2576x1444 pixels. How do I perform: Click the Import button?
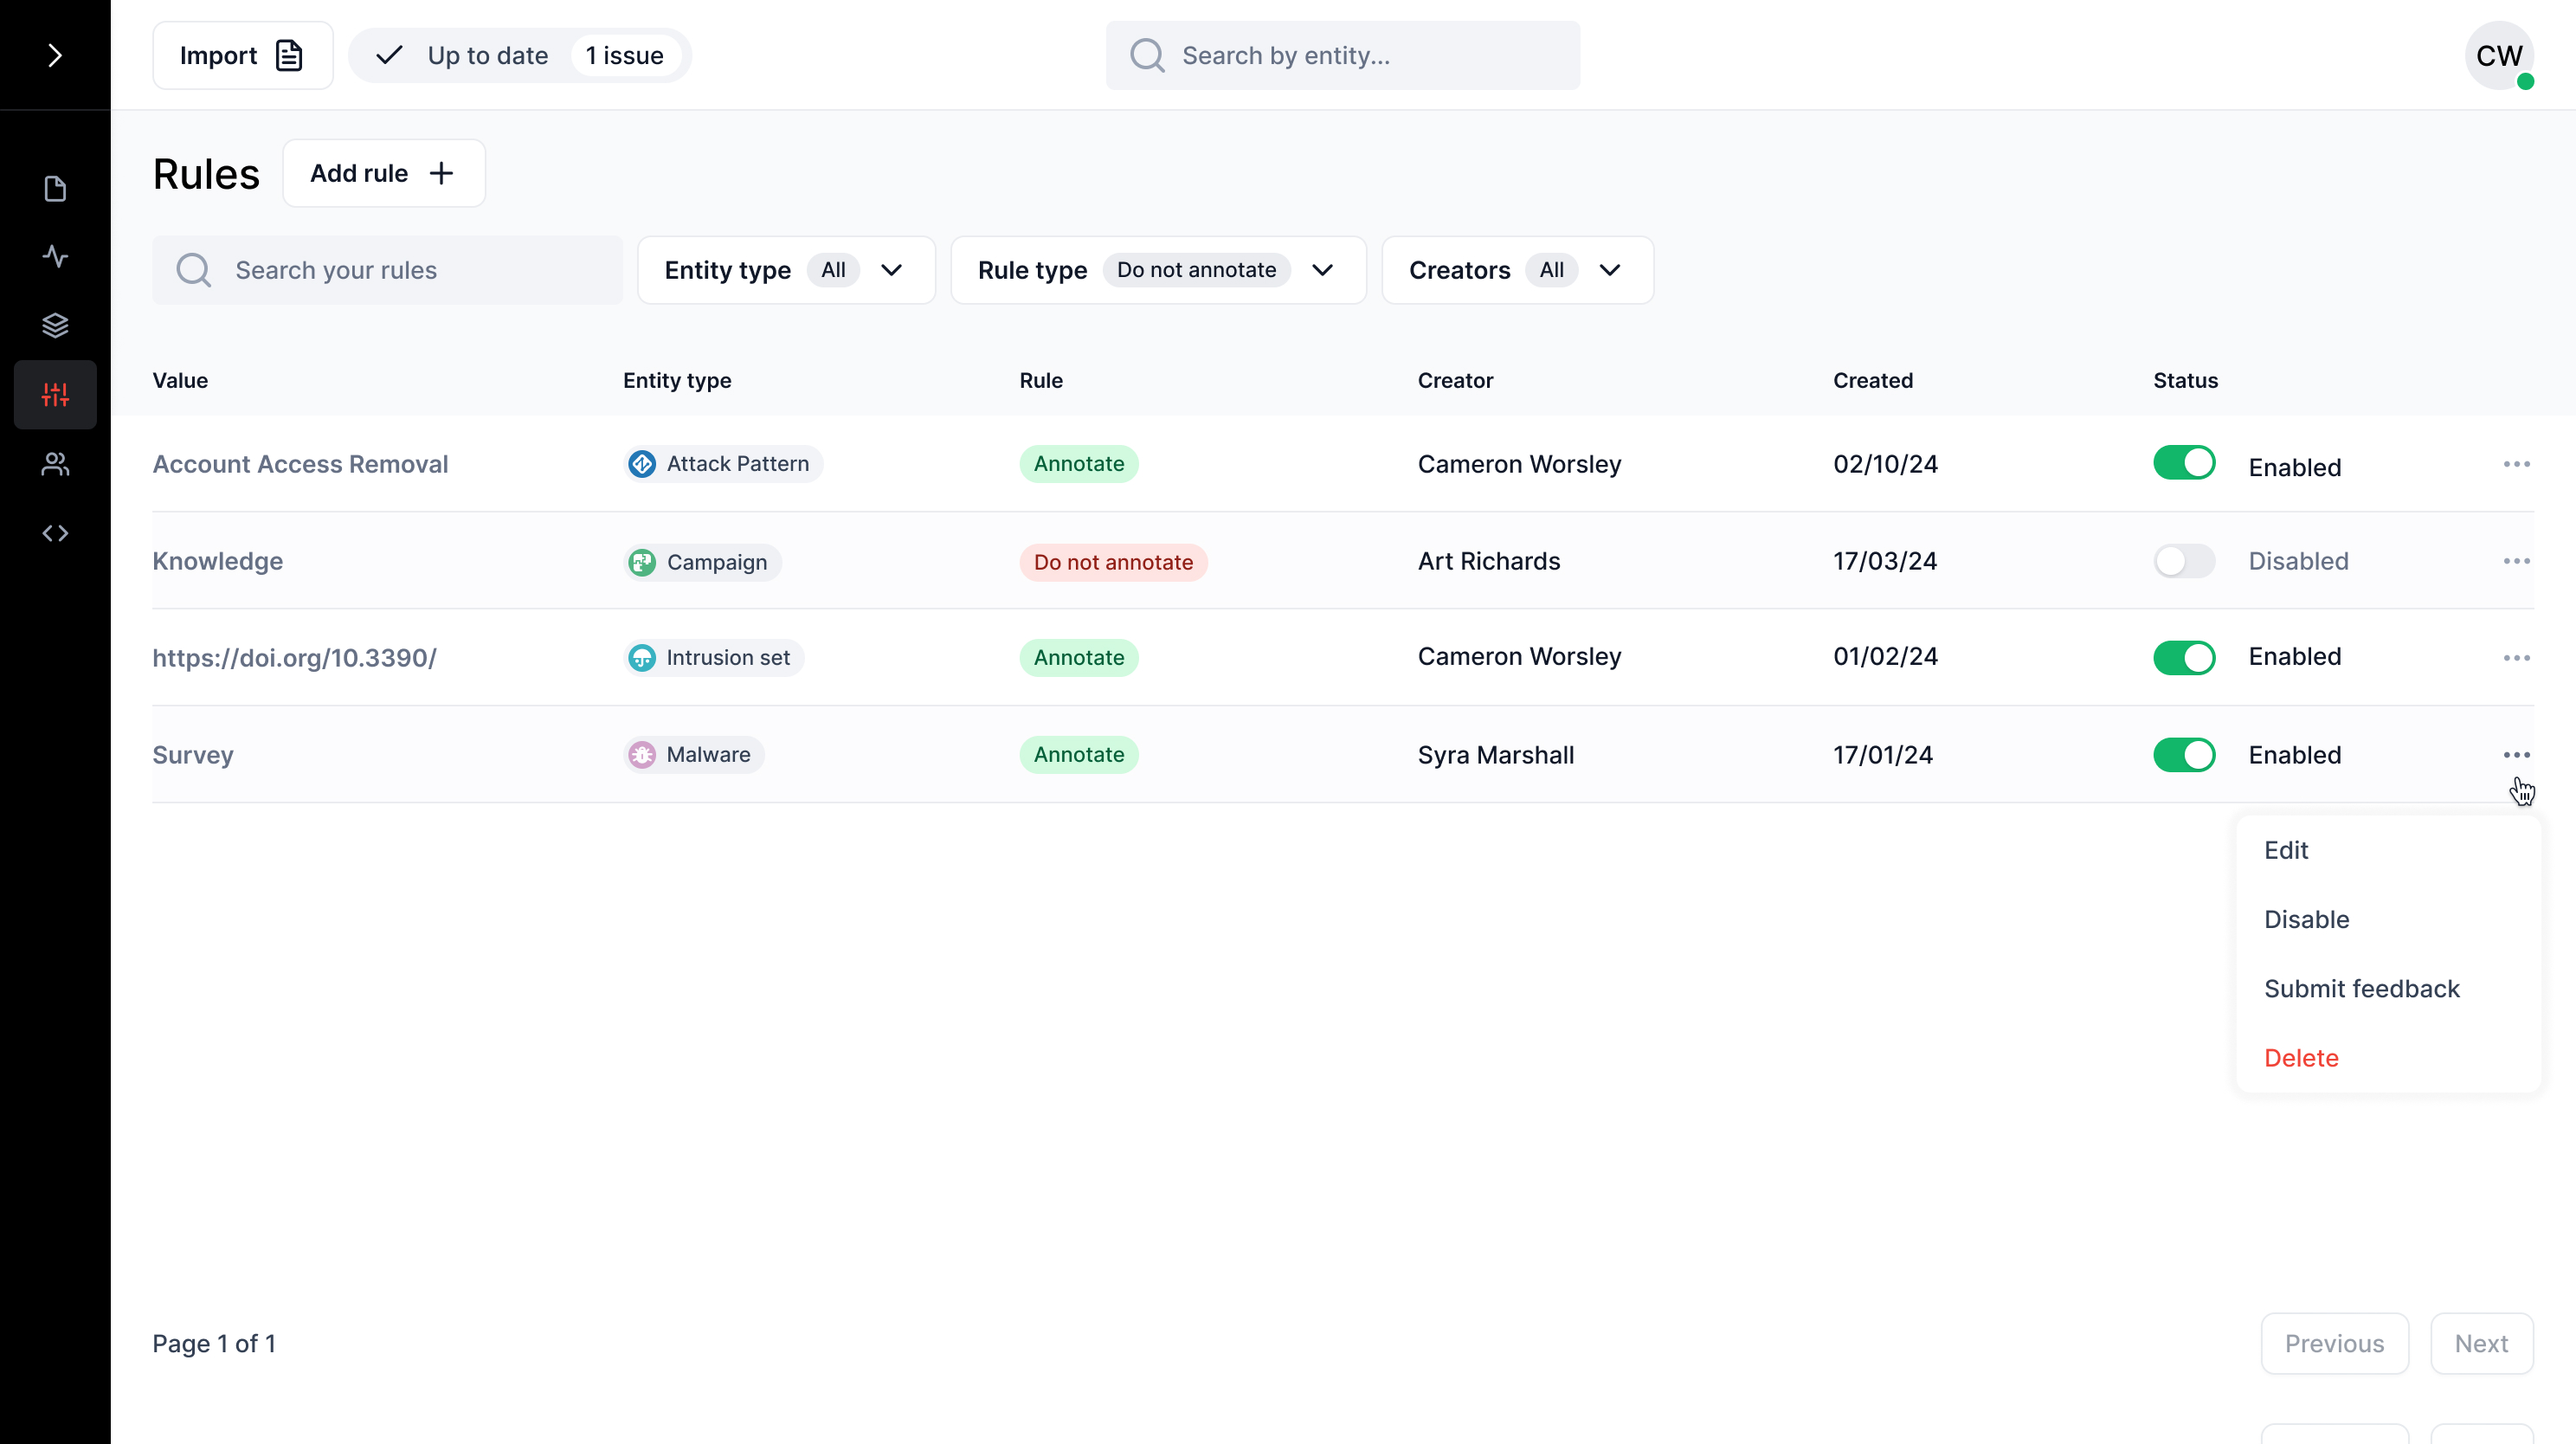point(242,55)
